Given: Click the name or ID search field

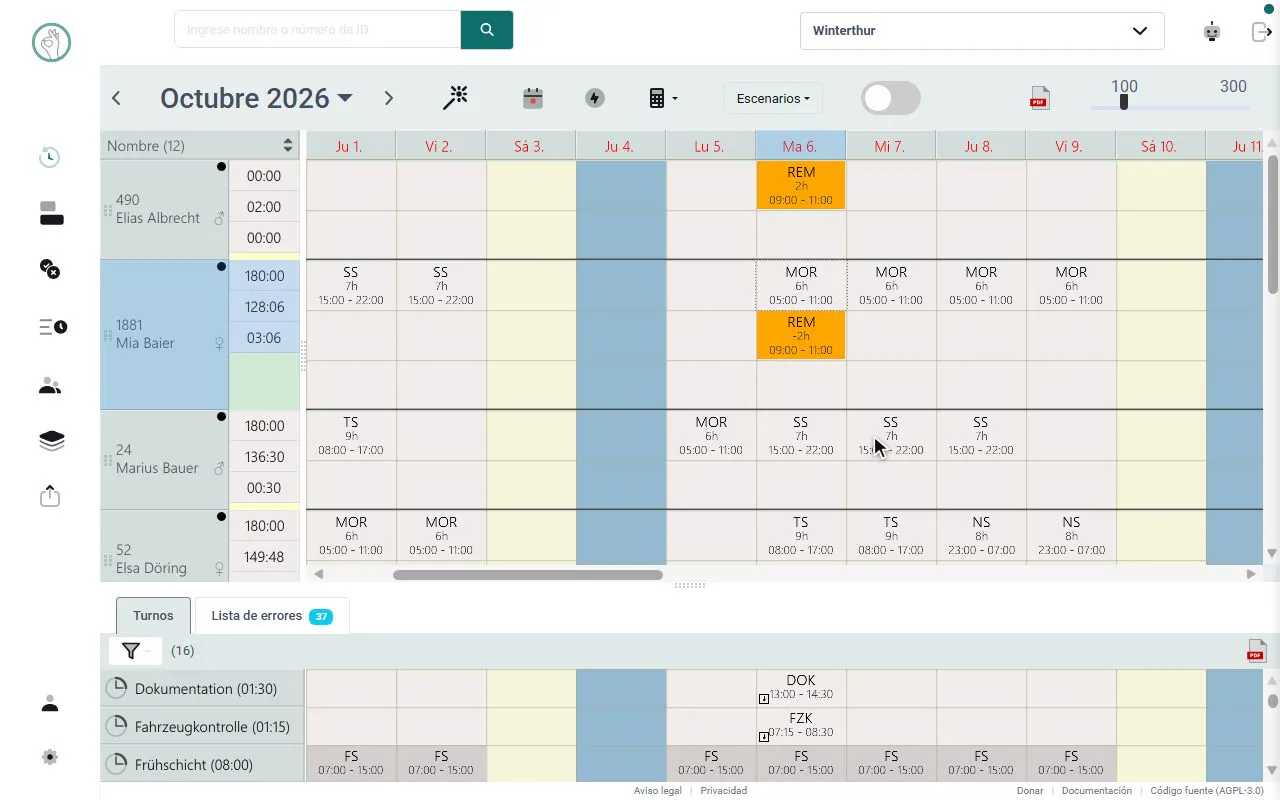Looking at the screenshot, I should (x=317, y=30).
